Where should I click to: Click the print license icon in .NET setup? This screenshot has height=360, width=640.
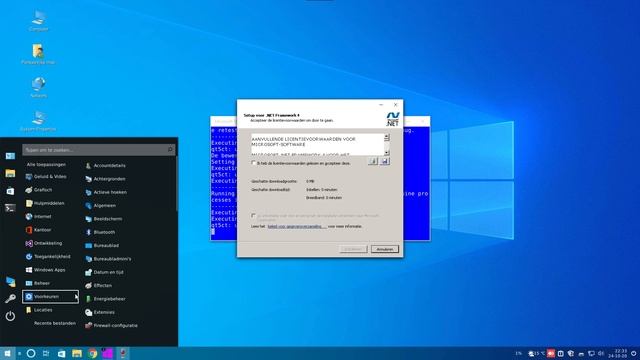click(x=373, y=162)
